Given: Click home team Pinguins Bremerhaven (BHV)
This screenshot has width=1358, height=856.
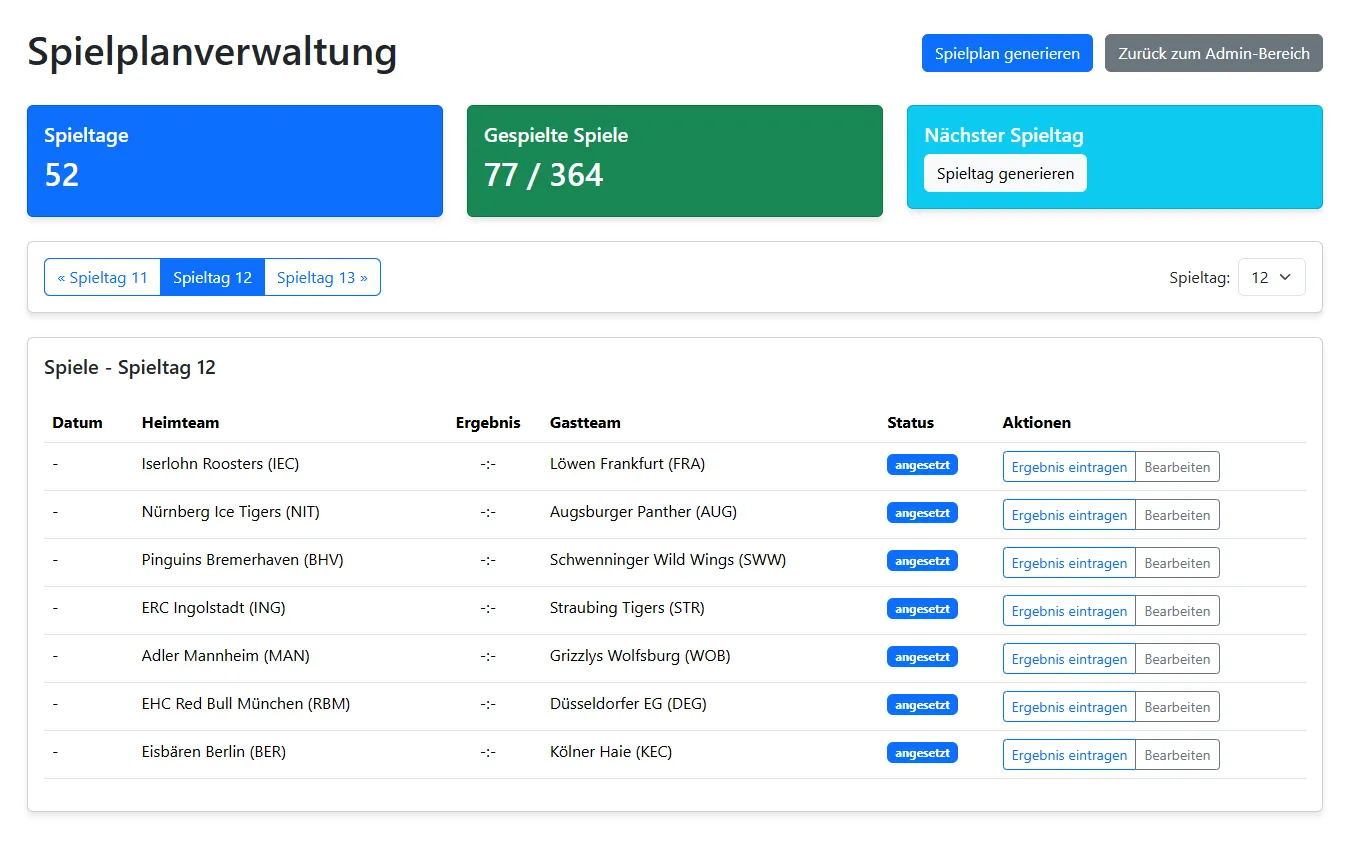Looking at the screenshot, I should click(243, 560).
